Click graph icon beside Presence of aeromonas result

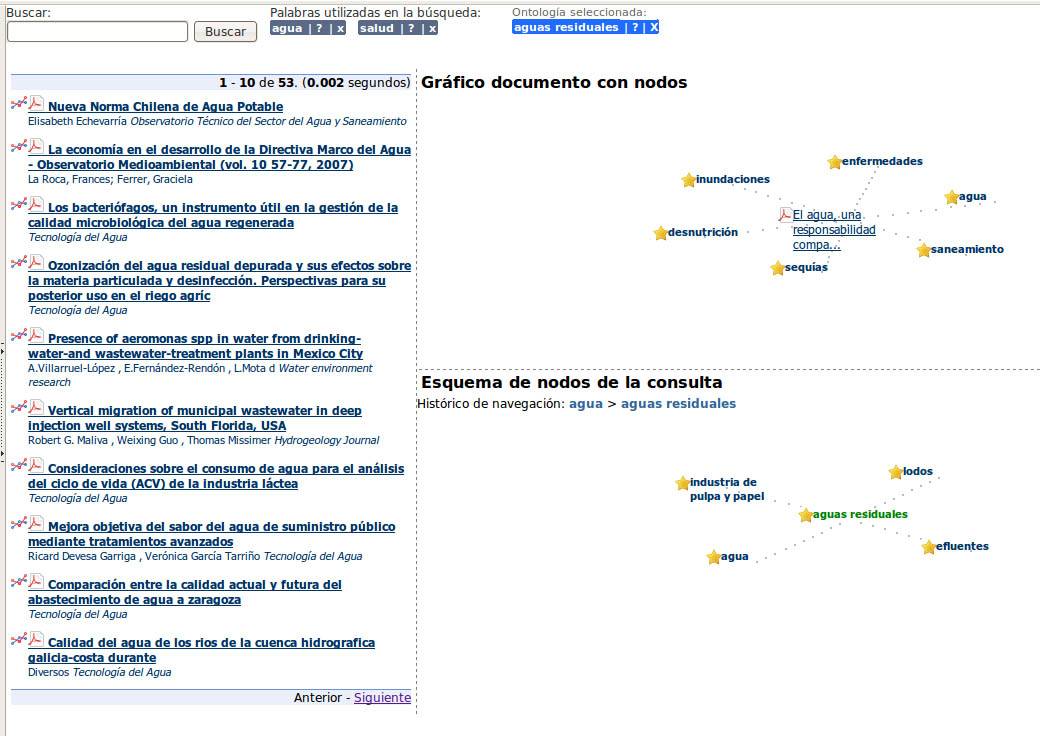tap(19, 336)
